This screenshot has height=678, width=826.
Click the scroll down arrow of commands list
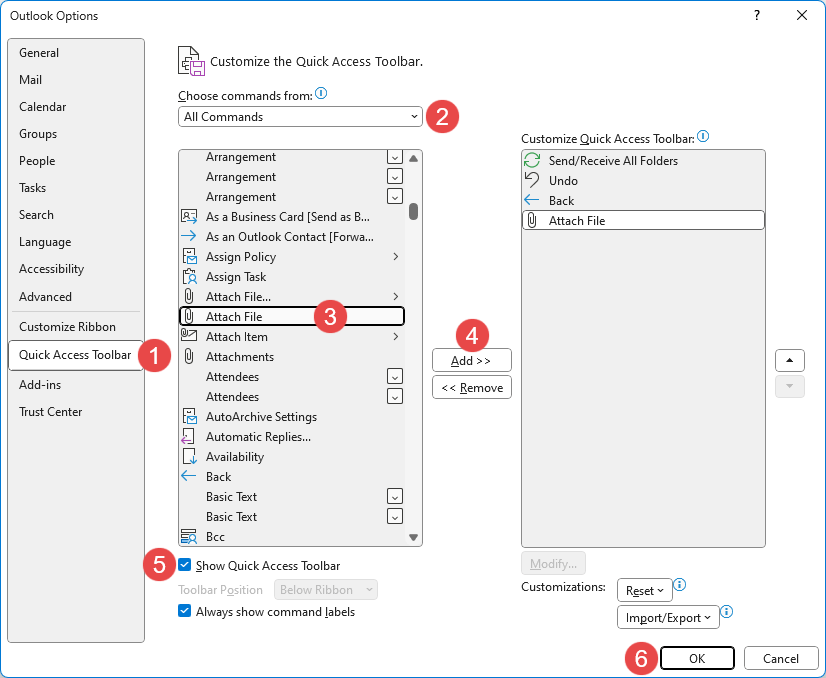(x=414, y=537)
